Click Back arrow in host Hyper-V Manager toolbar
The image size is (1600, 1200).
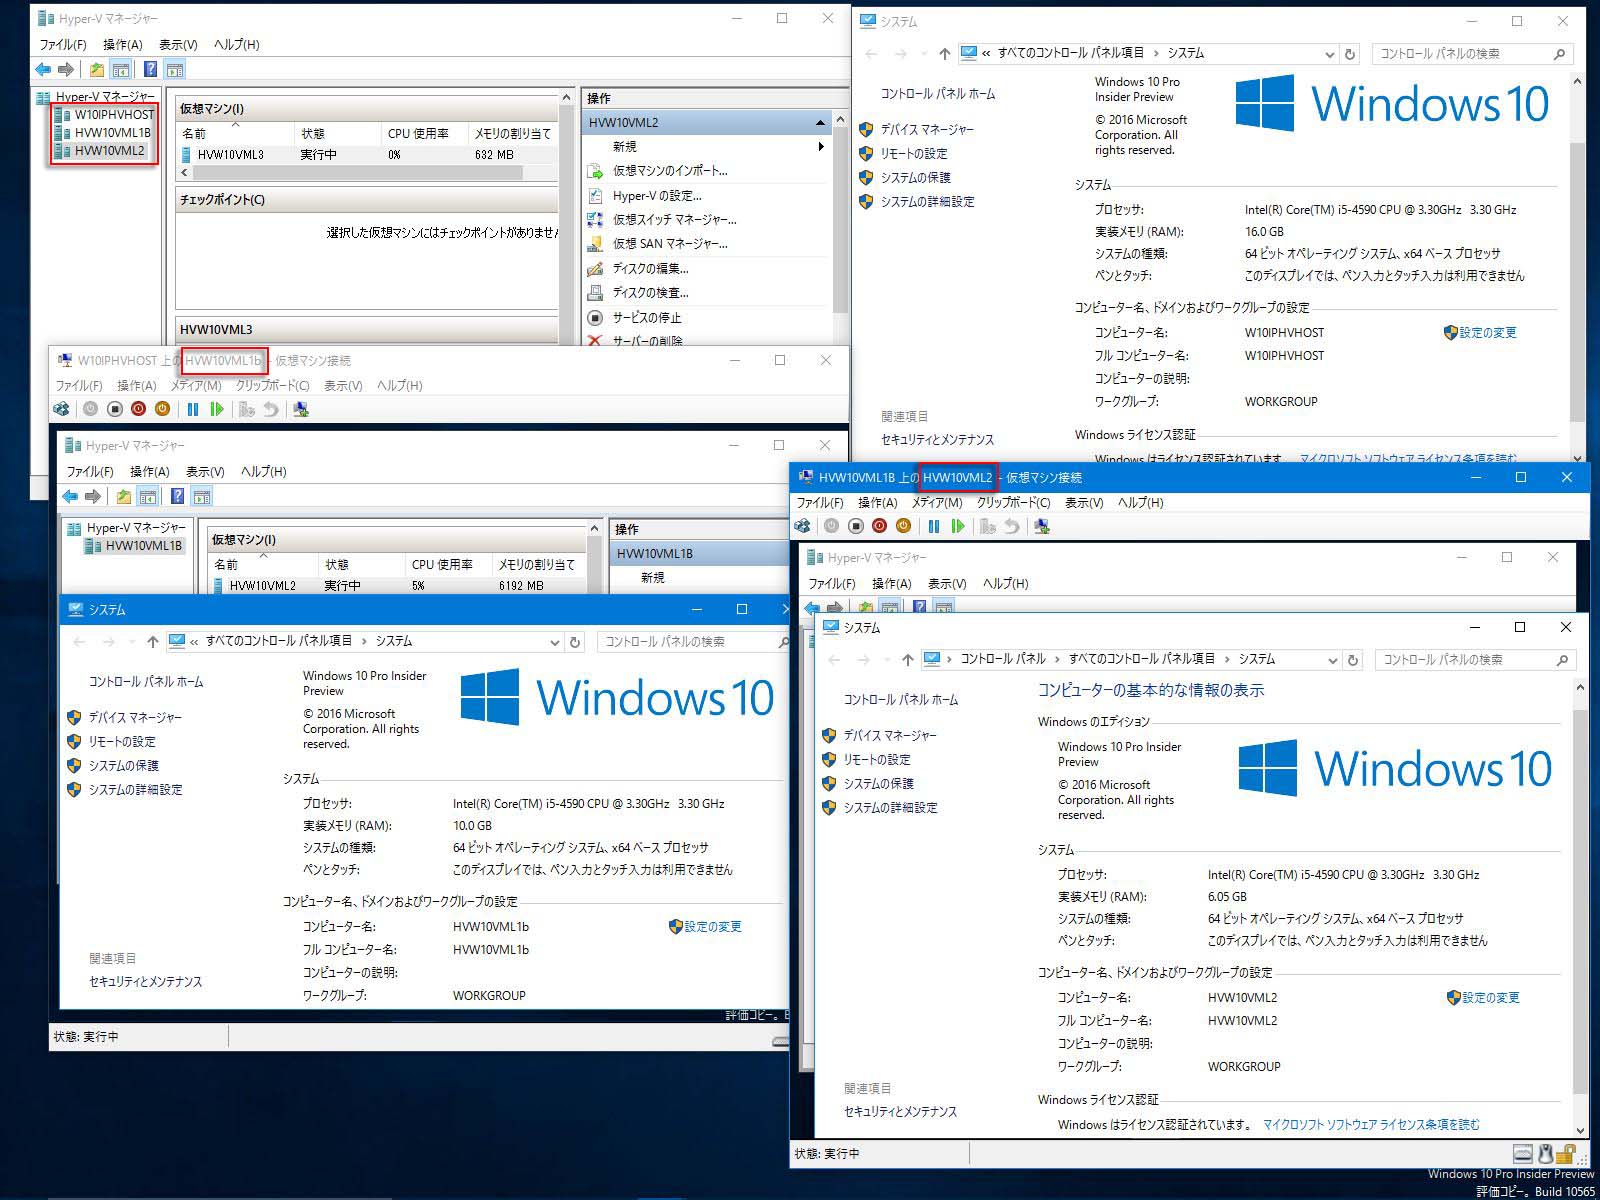tap(43, 69)
